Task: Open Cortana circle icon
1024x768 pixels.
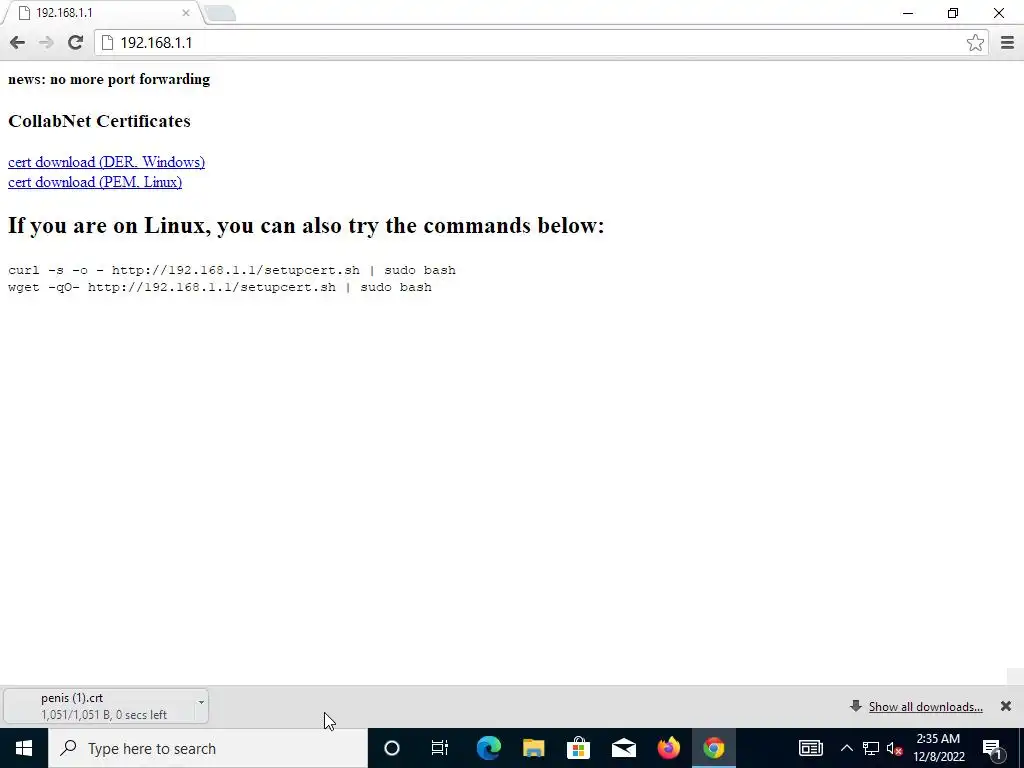Action: click(392, 748)
